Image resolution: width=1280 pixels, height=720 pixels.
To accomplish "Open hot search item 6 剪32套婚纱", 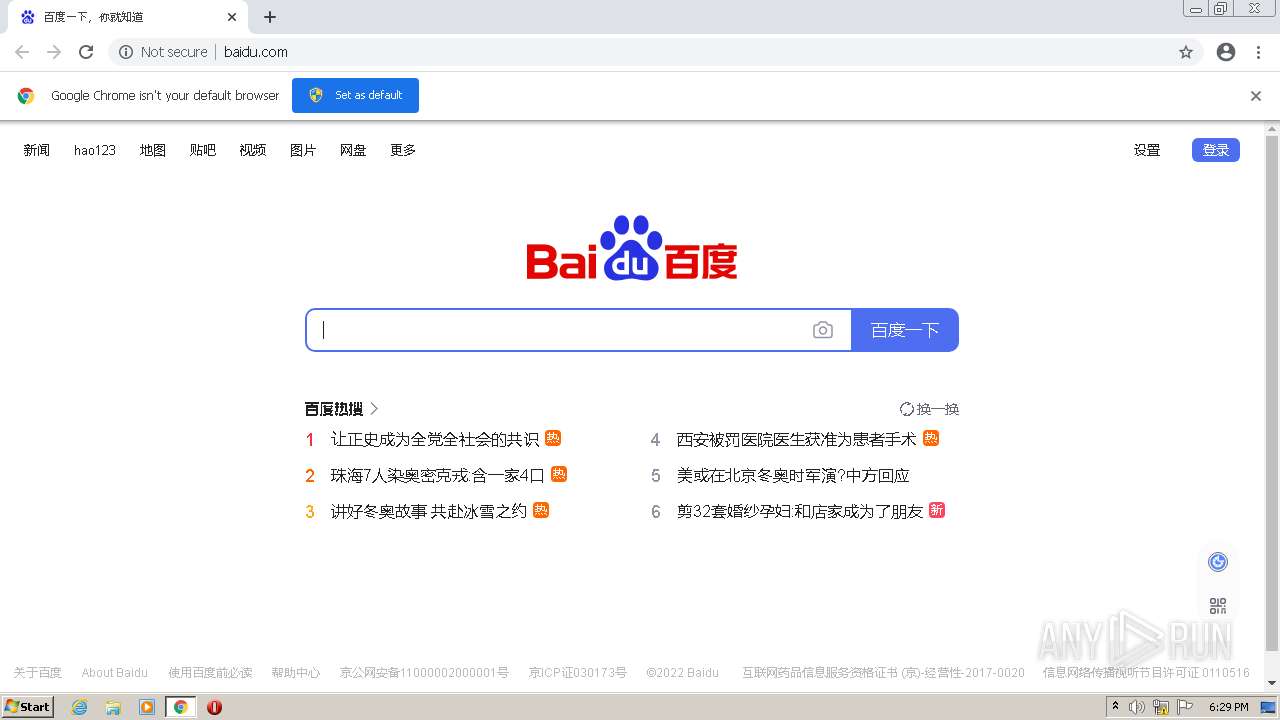I will click(x=800, y=511).
